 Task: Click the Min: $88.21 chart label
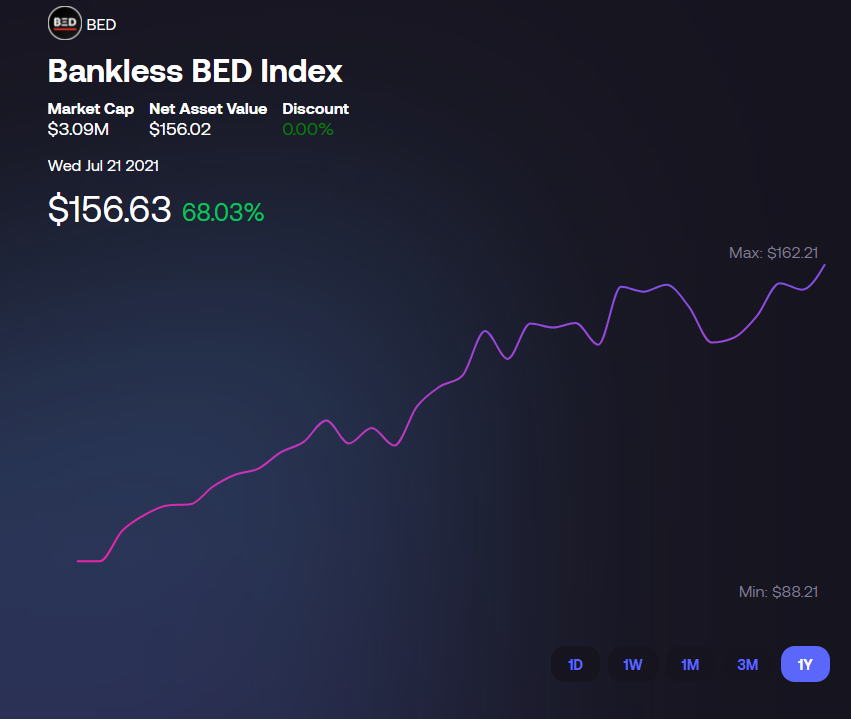coord(778,591)
